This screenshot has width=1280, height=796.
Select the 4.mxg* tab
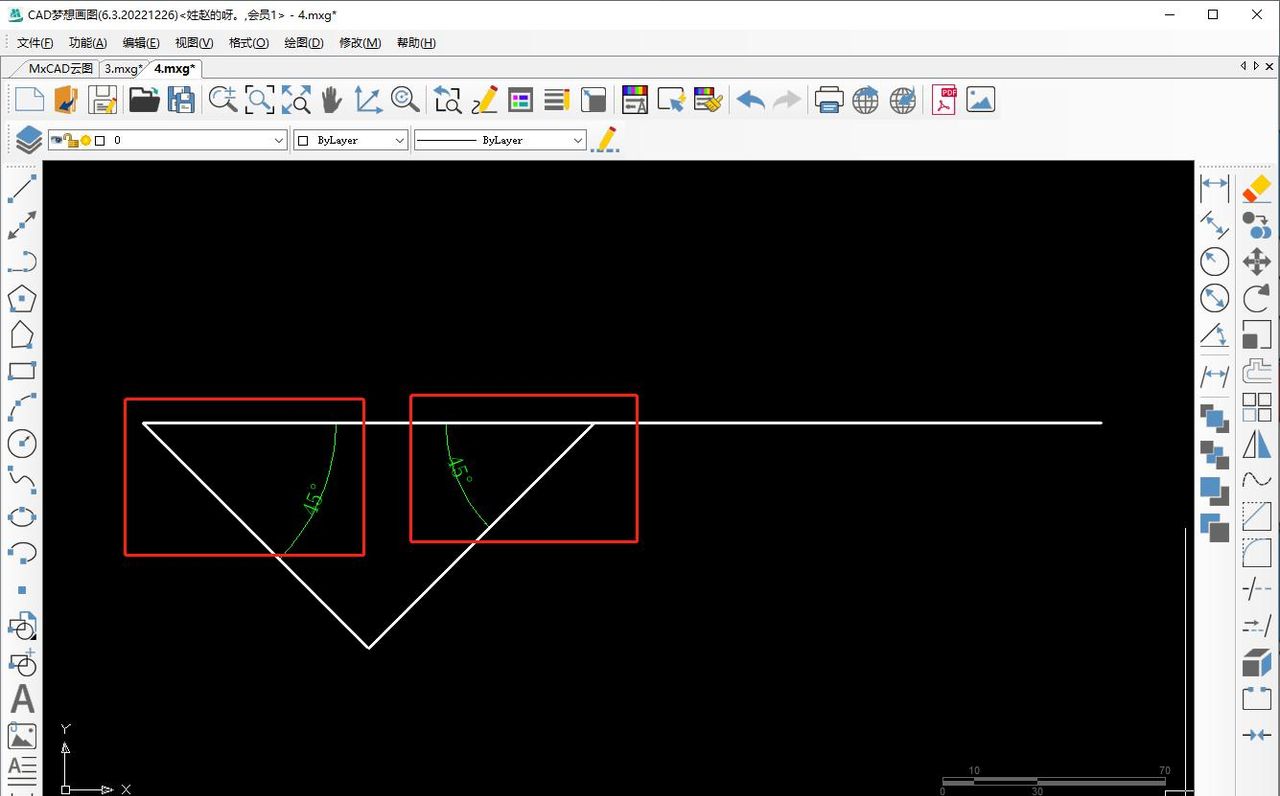pos(175,69)
